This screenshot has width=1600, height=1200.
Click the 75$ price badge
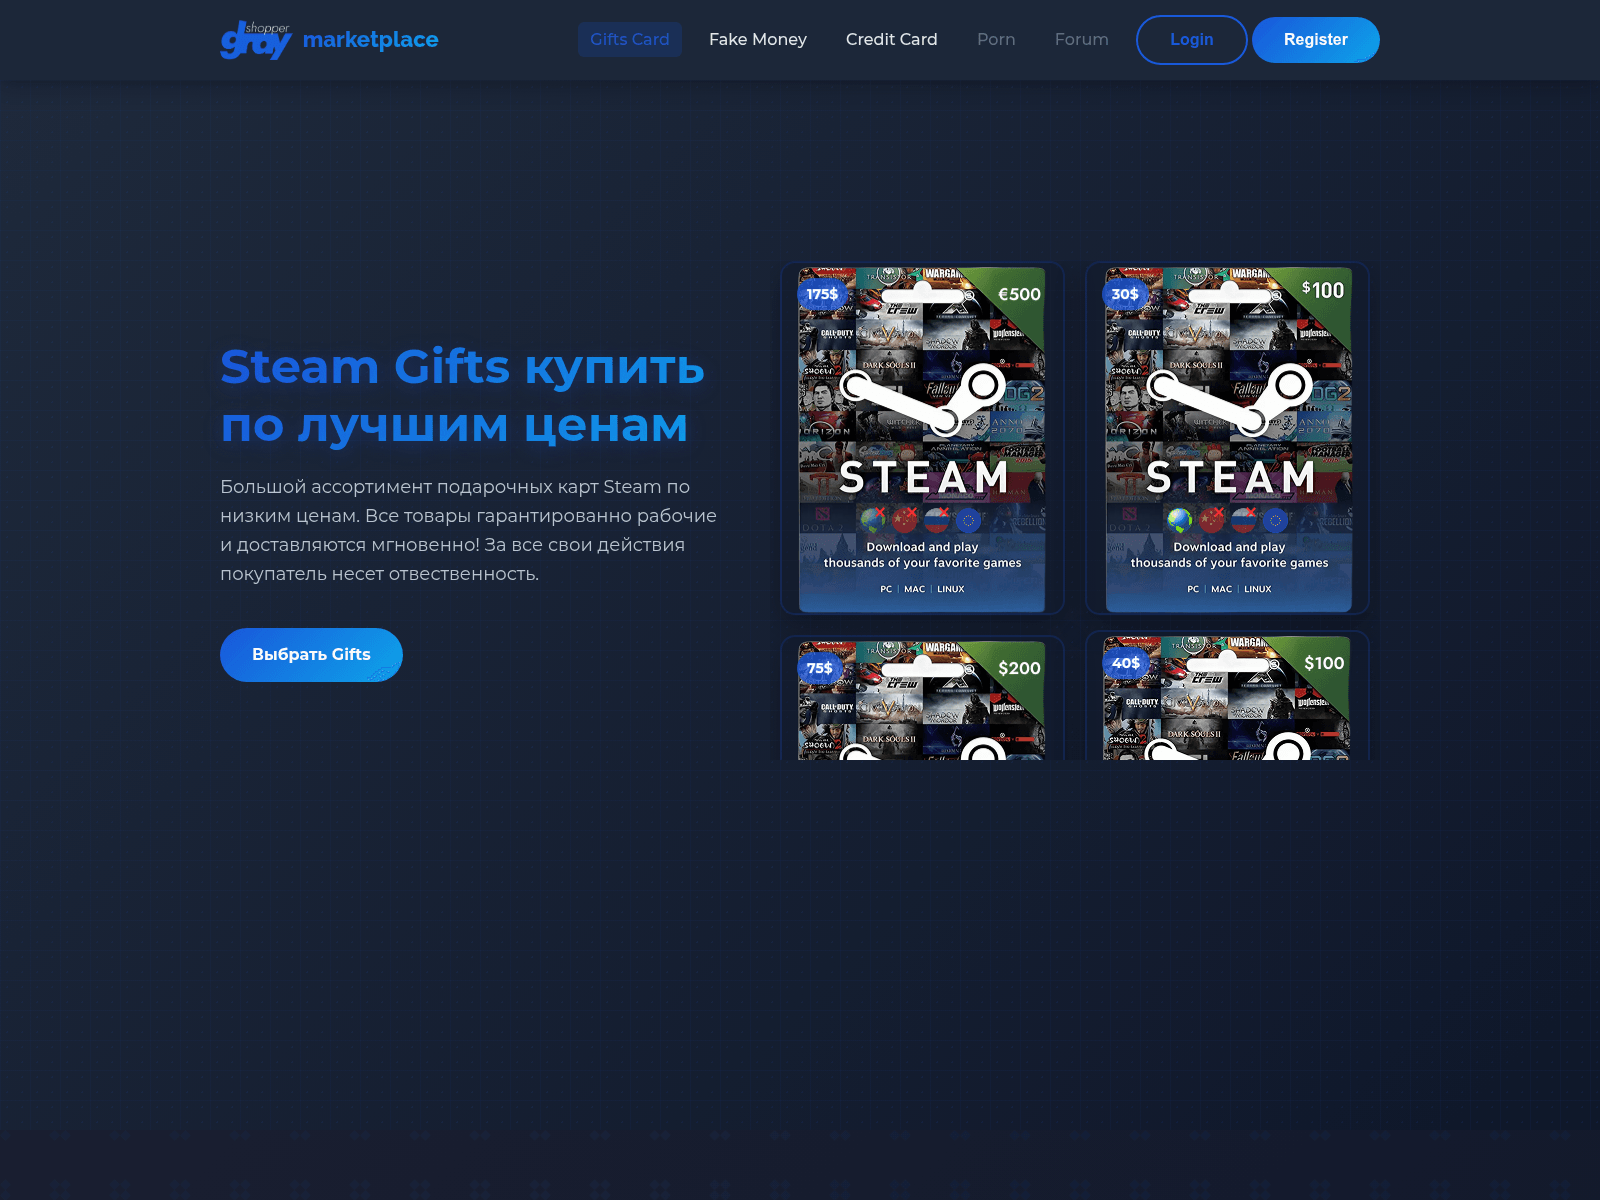pos(820,668)
